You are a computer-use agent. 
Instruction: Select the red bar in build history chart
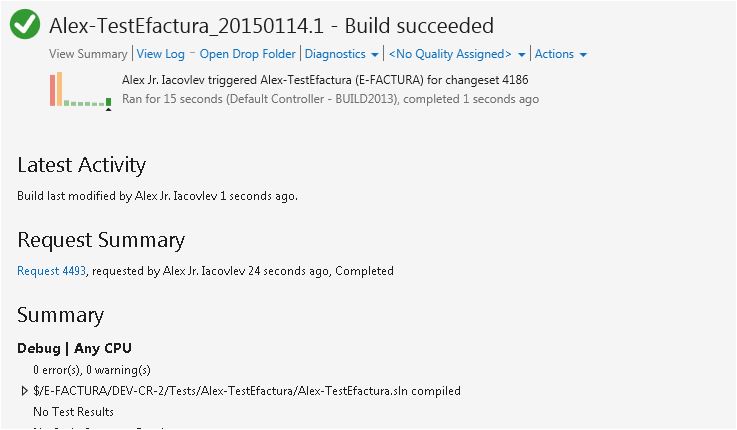(53, 90)
